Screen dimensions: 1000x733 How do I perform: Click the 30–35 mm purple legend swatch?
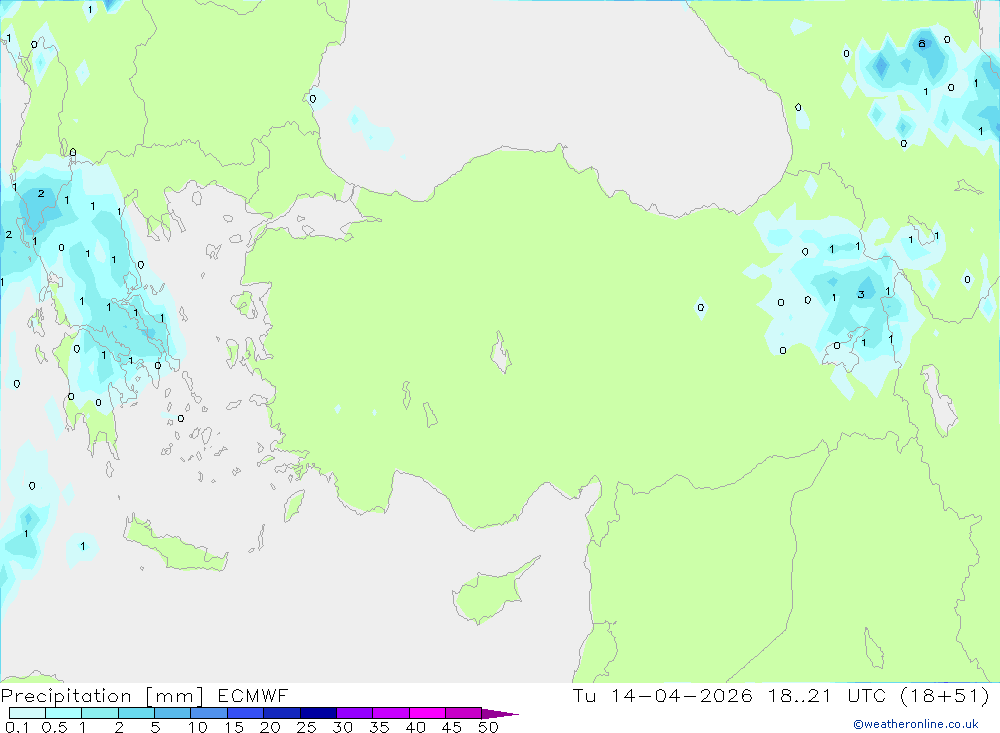[x=354, y=713]
